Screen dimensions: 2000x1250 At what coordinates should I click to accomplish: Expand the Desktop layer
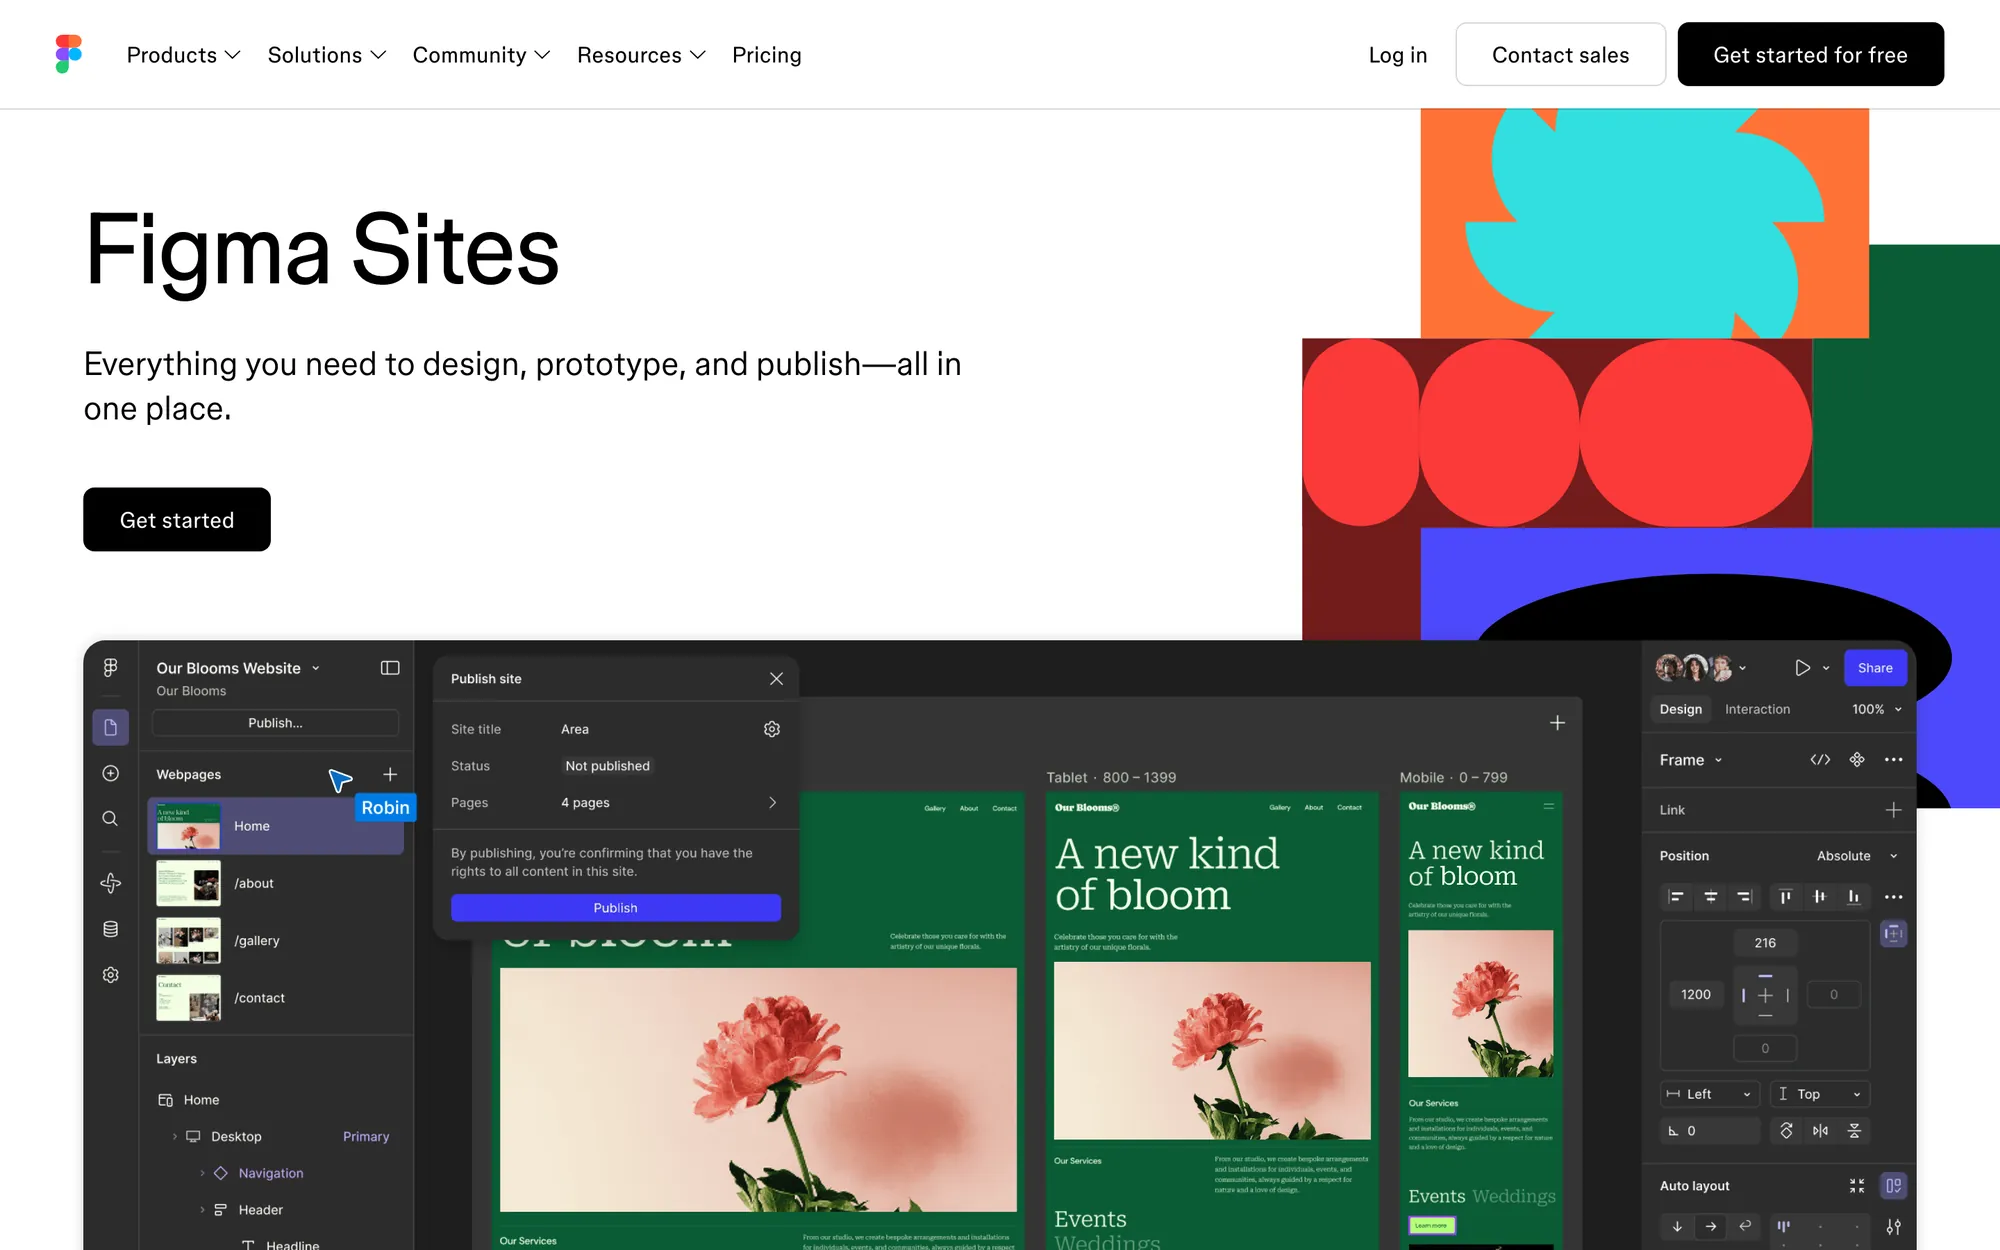[175, 1136]
